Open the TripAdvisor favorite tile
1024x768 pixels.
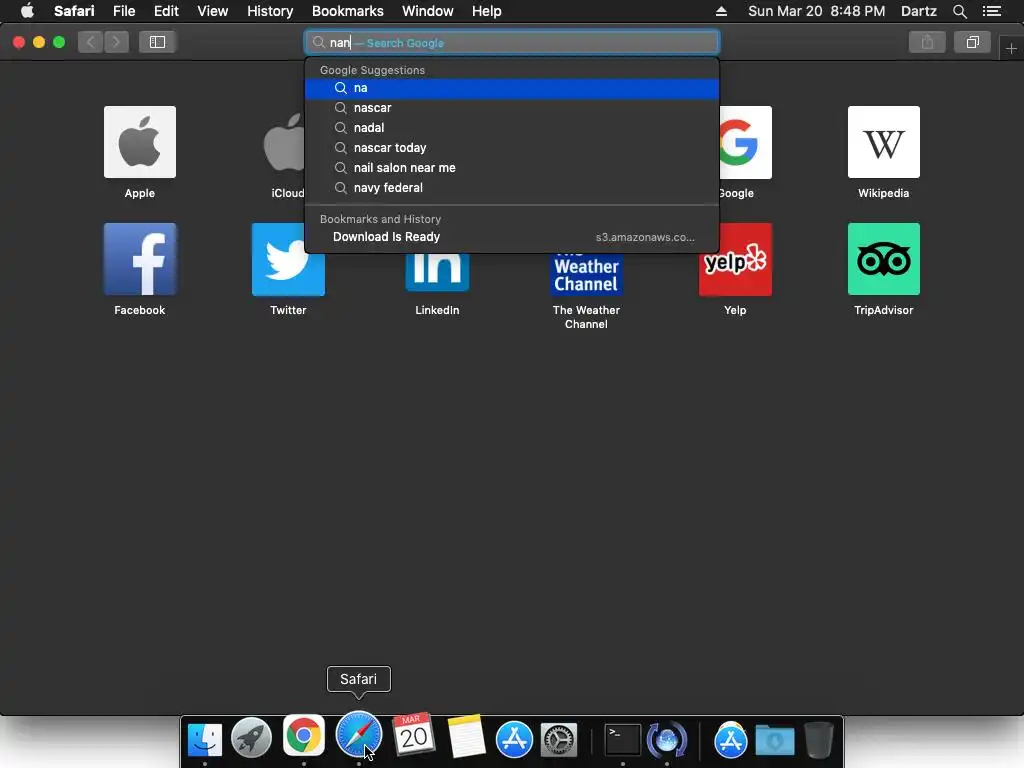pyautogui.click(x=884, y=259)
